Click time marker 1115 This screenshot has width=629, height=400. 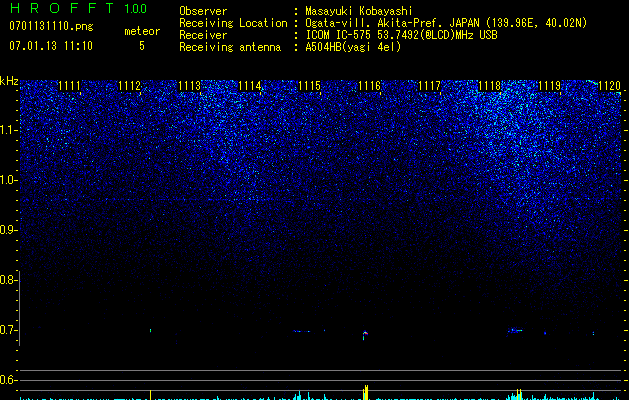tap(310, 86)
